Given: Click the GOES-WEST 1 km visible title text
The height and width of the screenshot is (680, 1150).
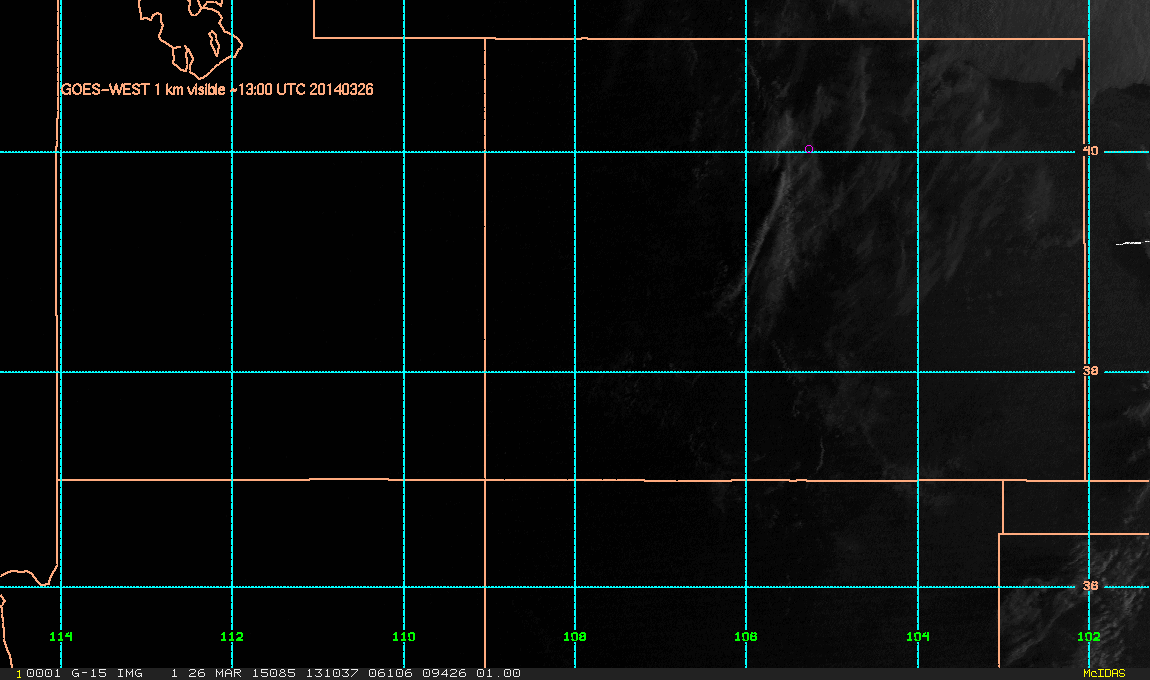Looking at the screenshot, I should (217, 89).
